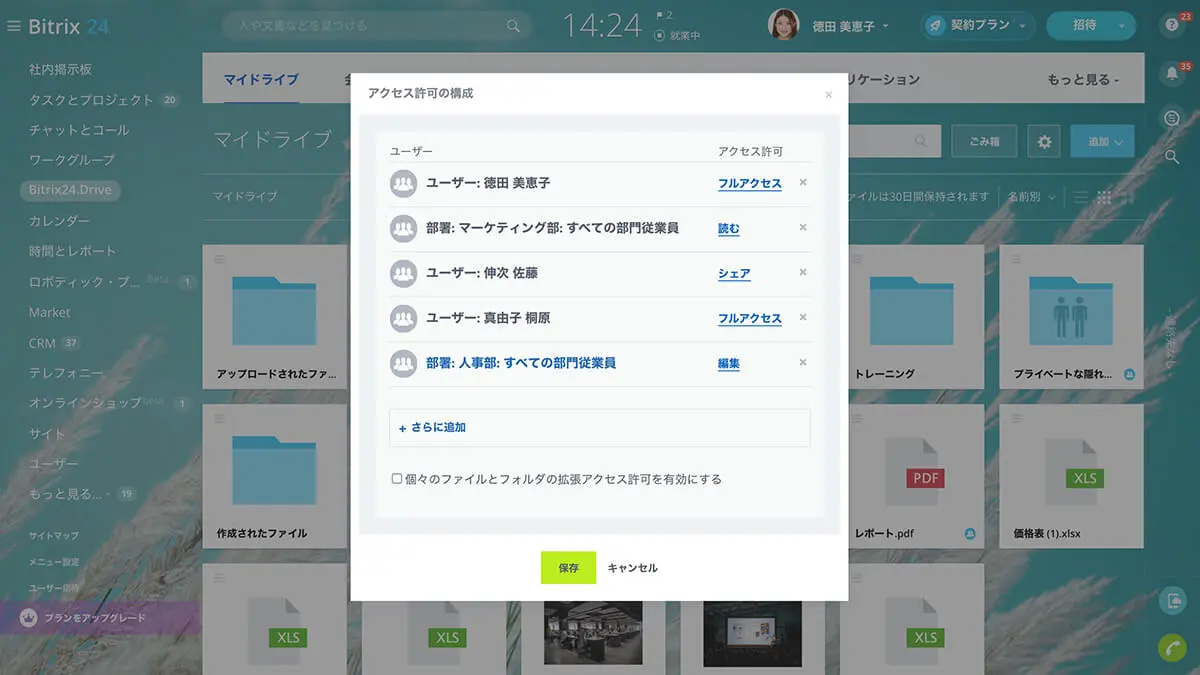Click the rocket icon on 契約プラン
This screenshot has height=675, width=1200.
pyautogui.click(x=935, y=26)
